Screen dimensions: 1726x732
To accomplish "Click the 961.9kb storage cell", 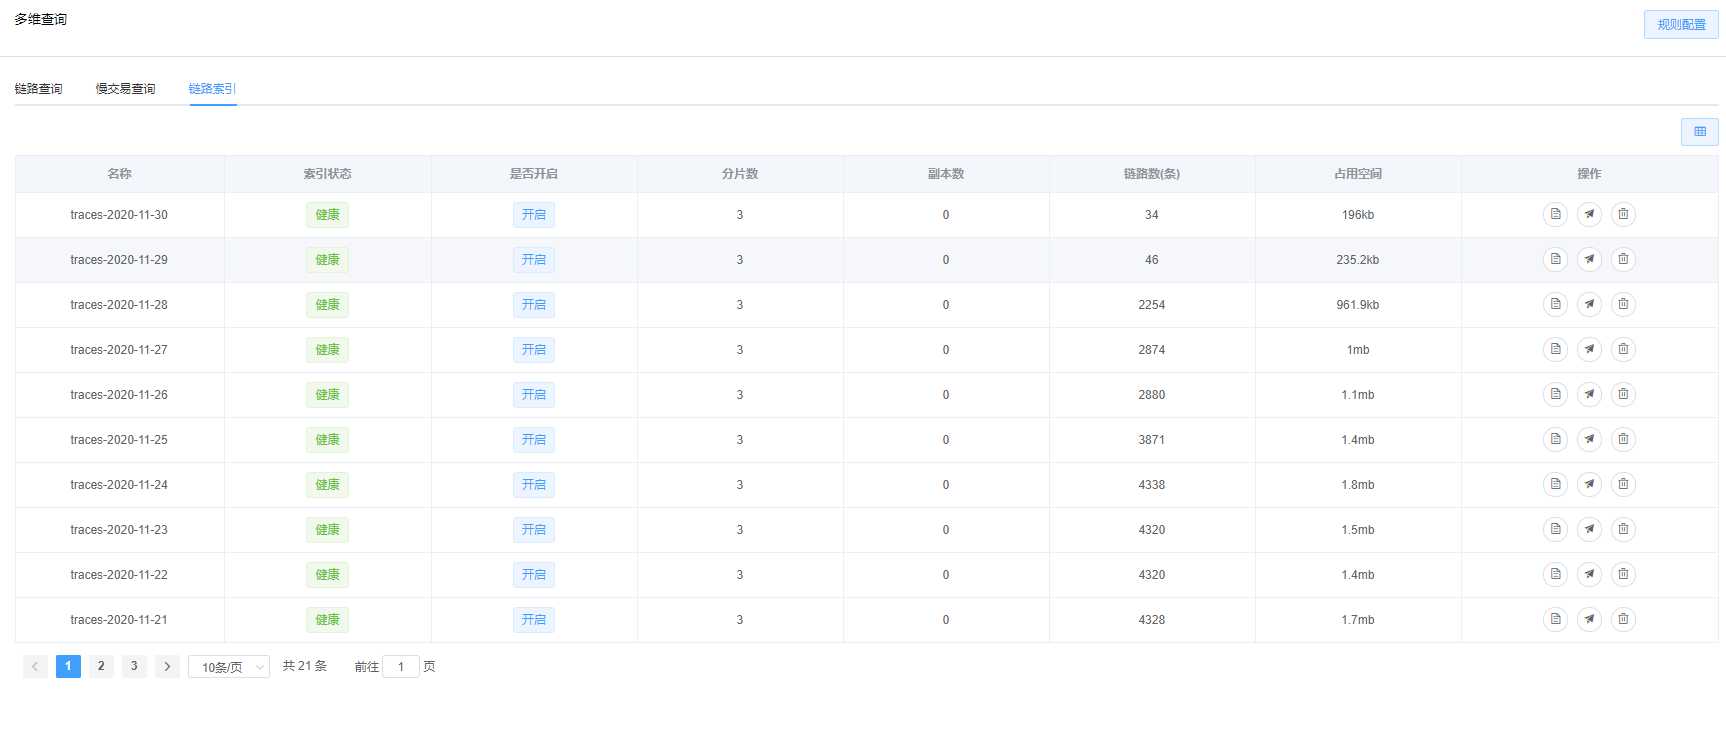I will (x=1358, y=305).
